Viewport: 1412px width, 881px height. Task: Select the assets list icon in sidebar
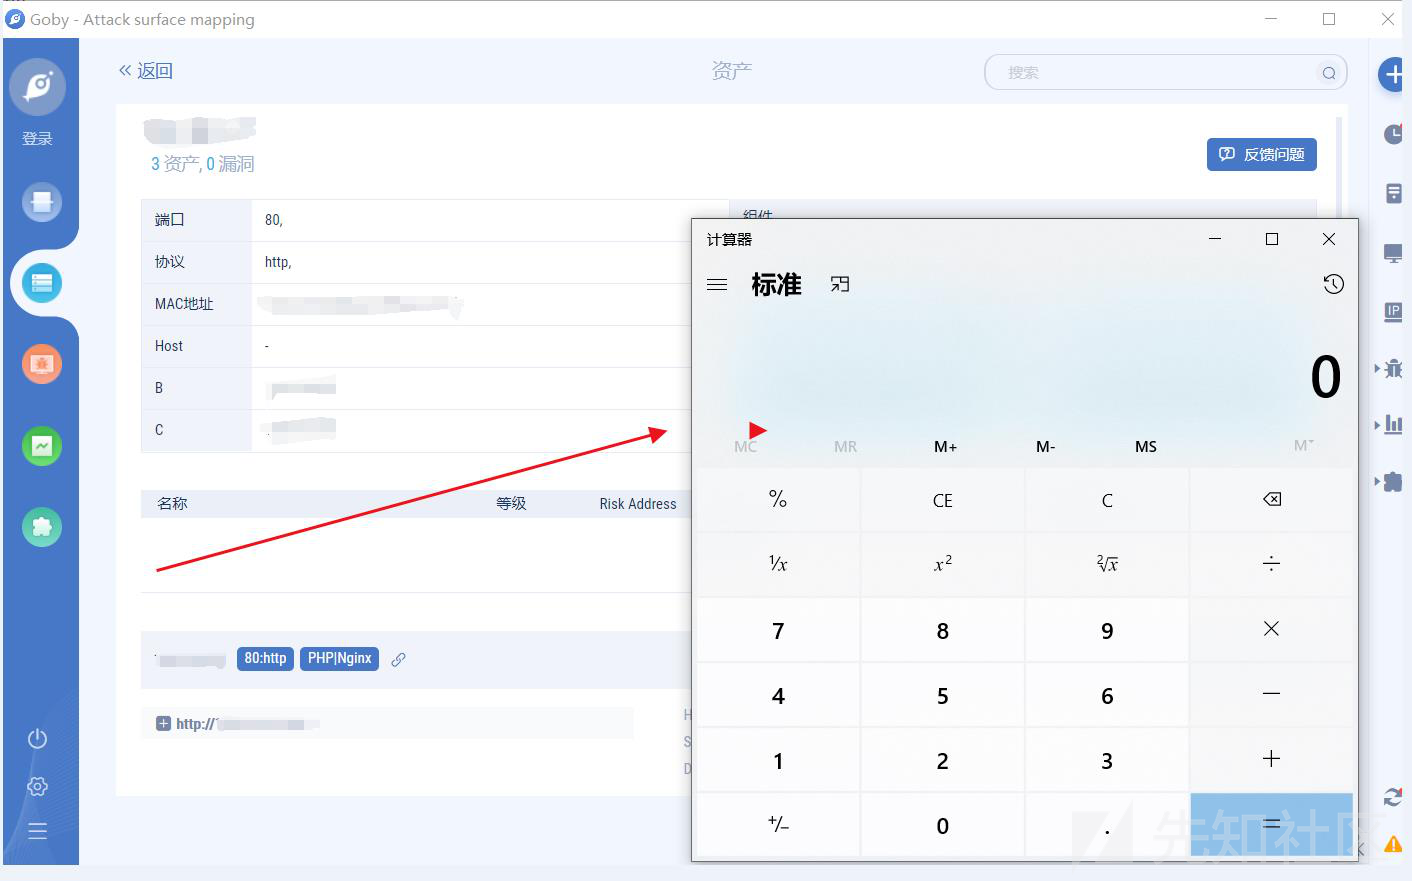(42, 283)
